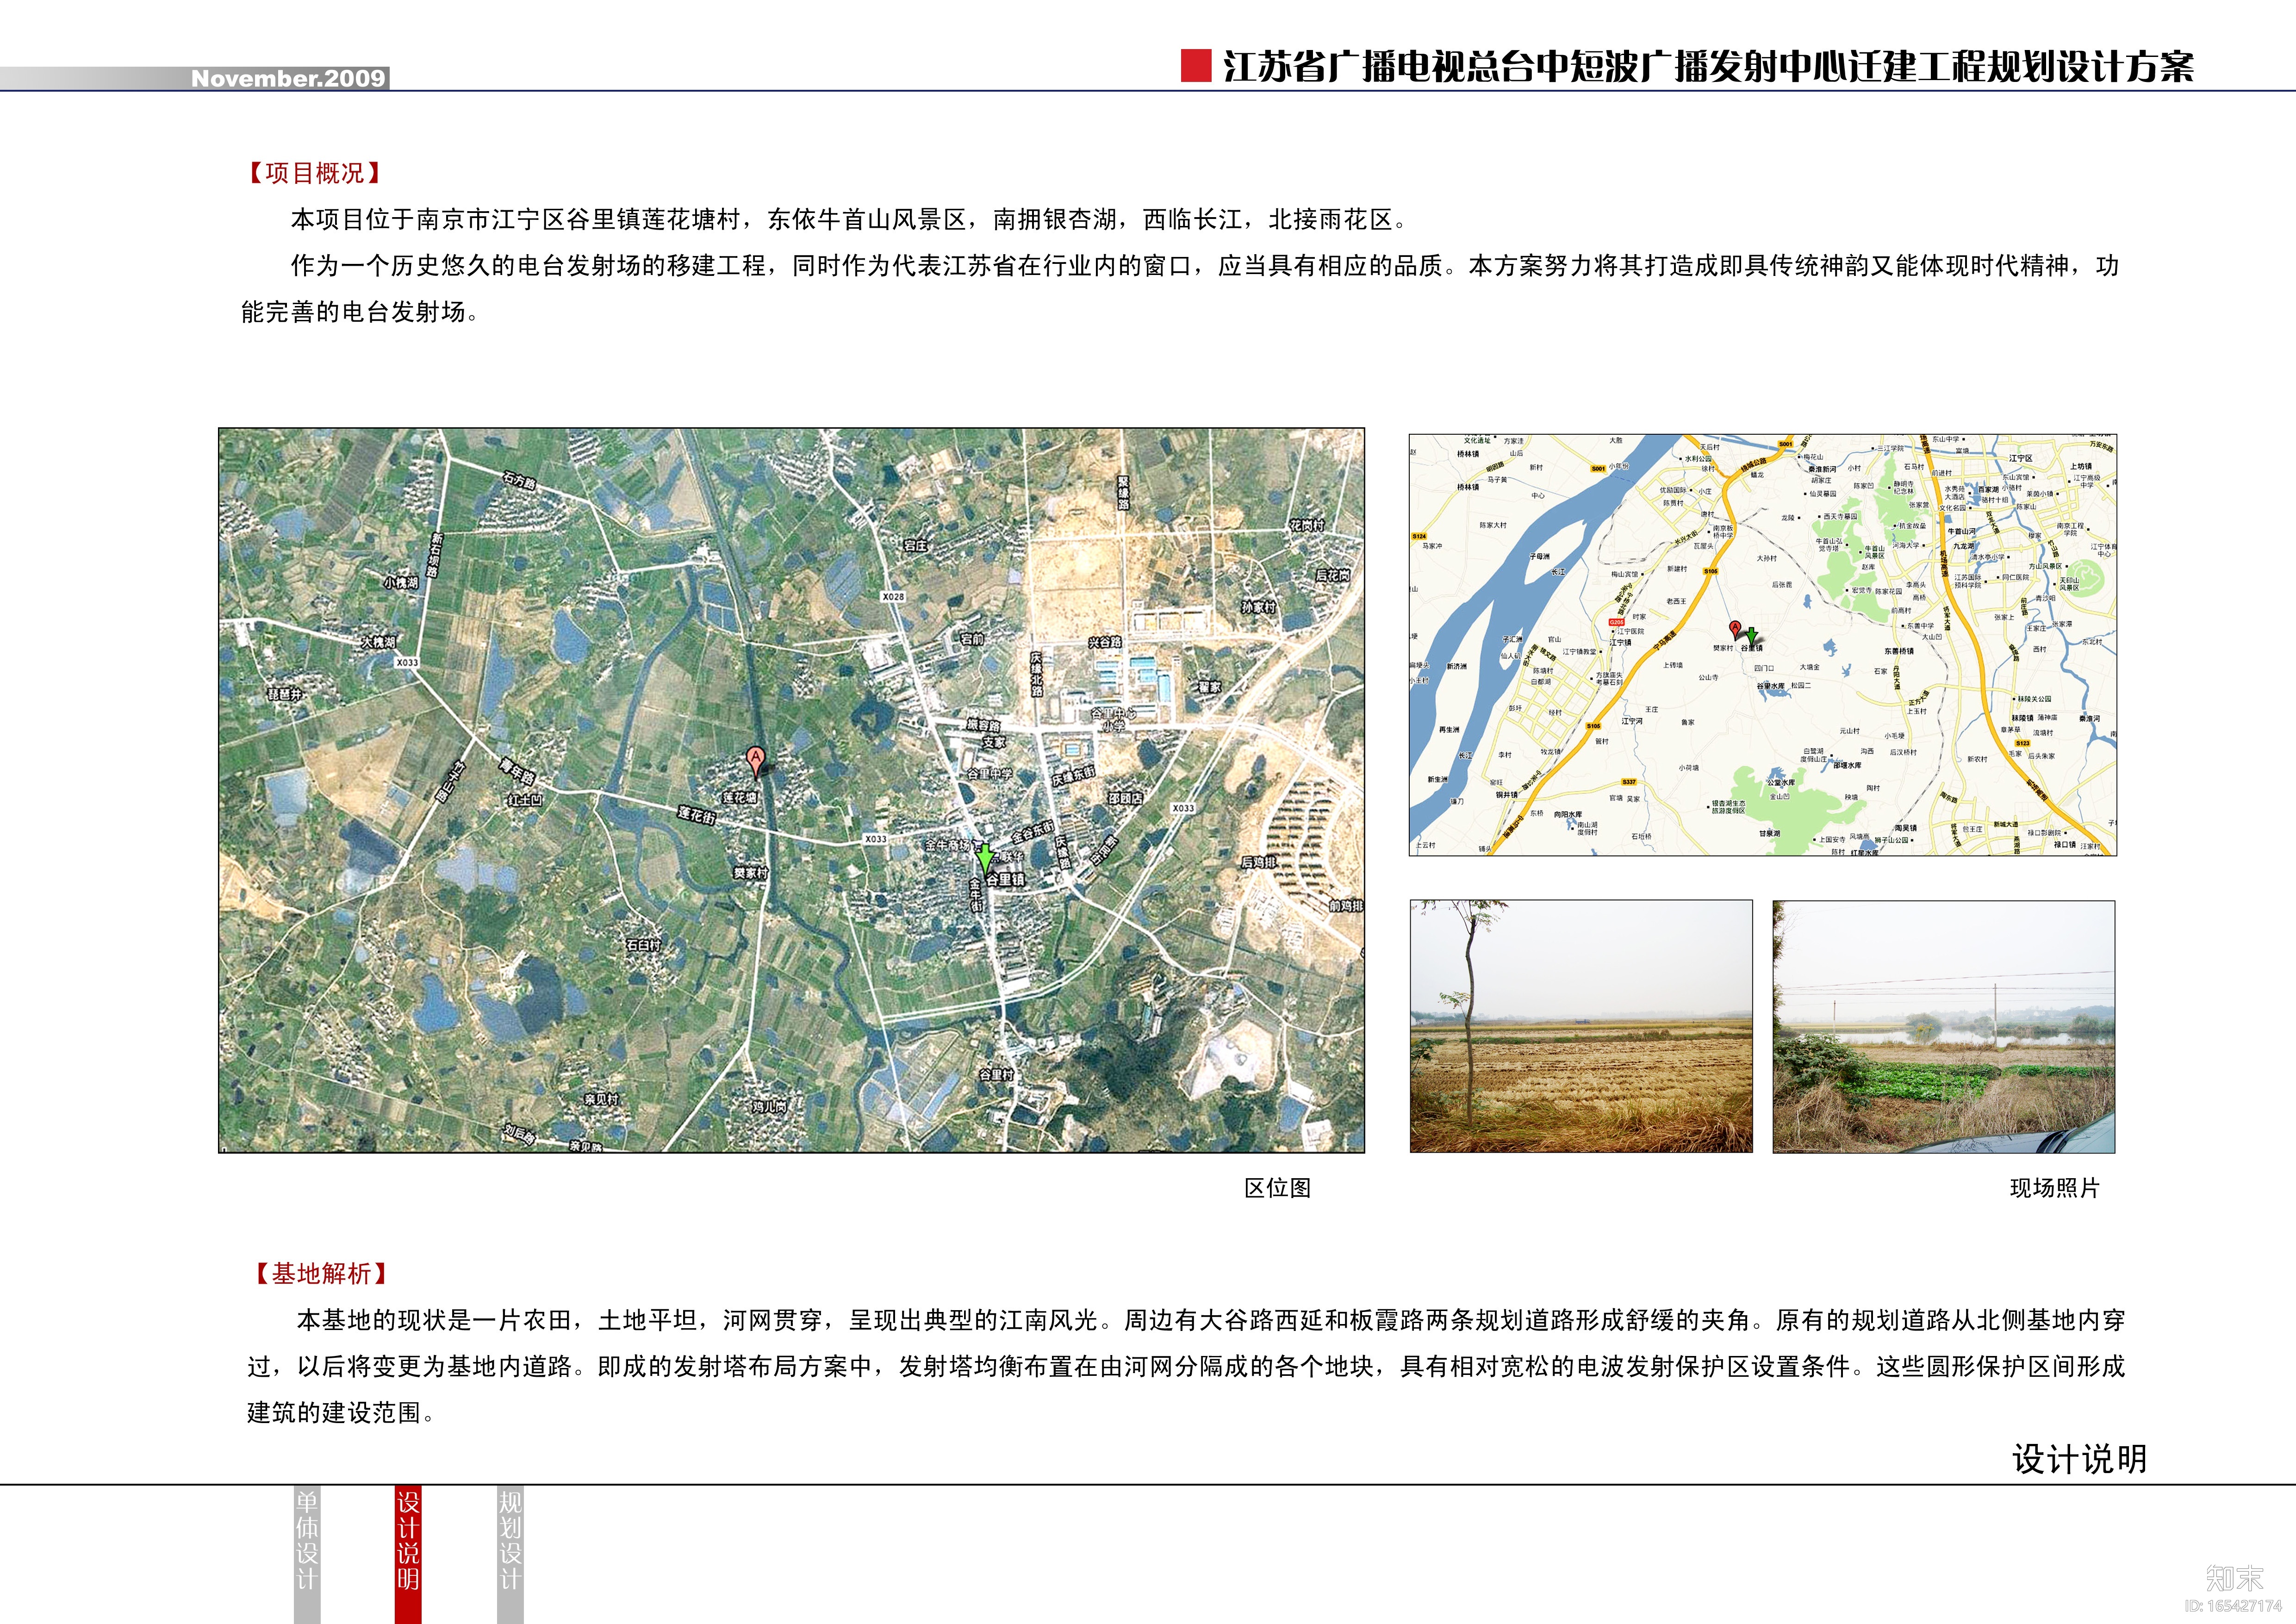
Task: Open the 规划设计 tab at bottom
Action: [510, 1554]
